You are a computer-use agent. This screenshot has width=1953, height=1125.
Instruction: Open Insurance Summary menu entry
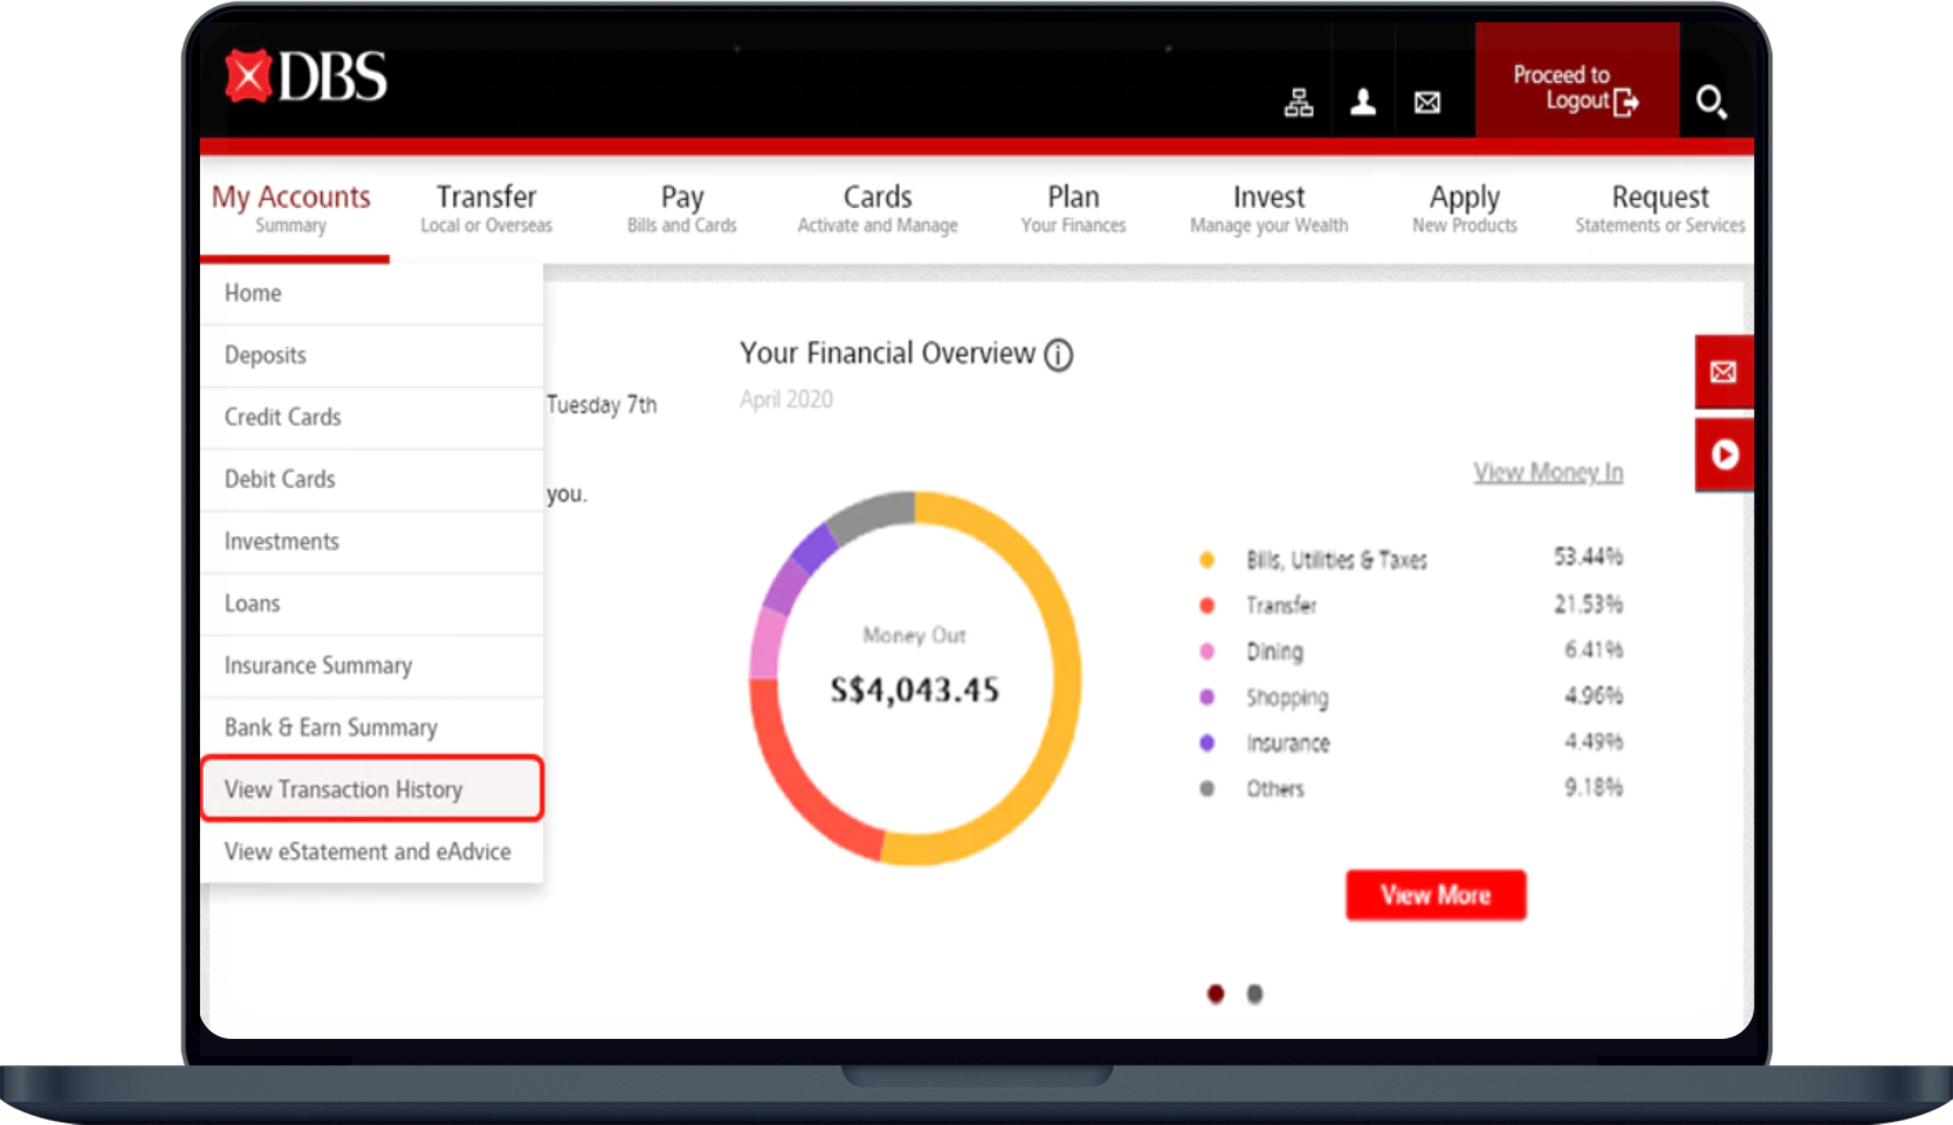pyautogui.click(x=372, y=665)
